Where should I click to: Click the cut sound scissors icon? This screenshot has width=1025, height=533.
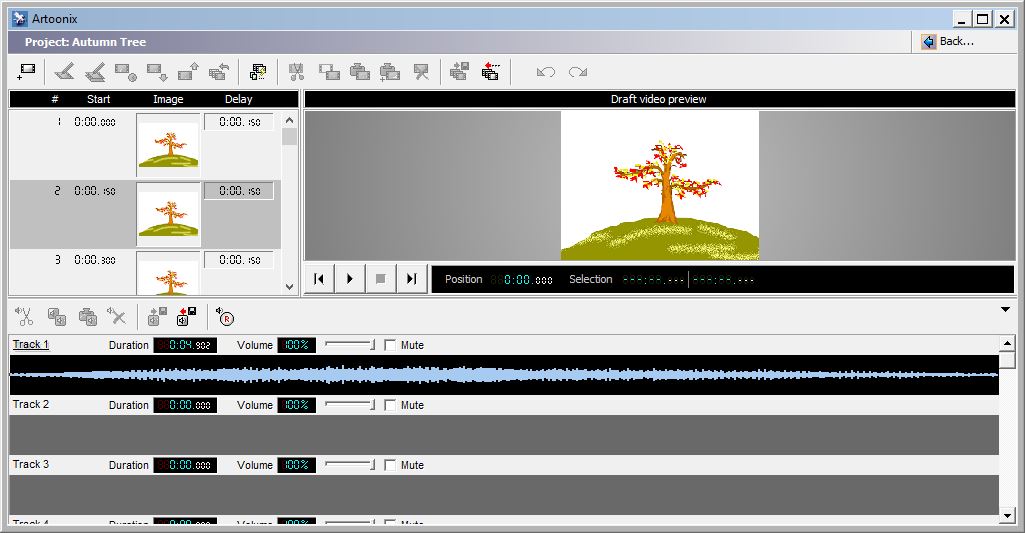[x=24, y=317]
